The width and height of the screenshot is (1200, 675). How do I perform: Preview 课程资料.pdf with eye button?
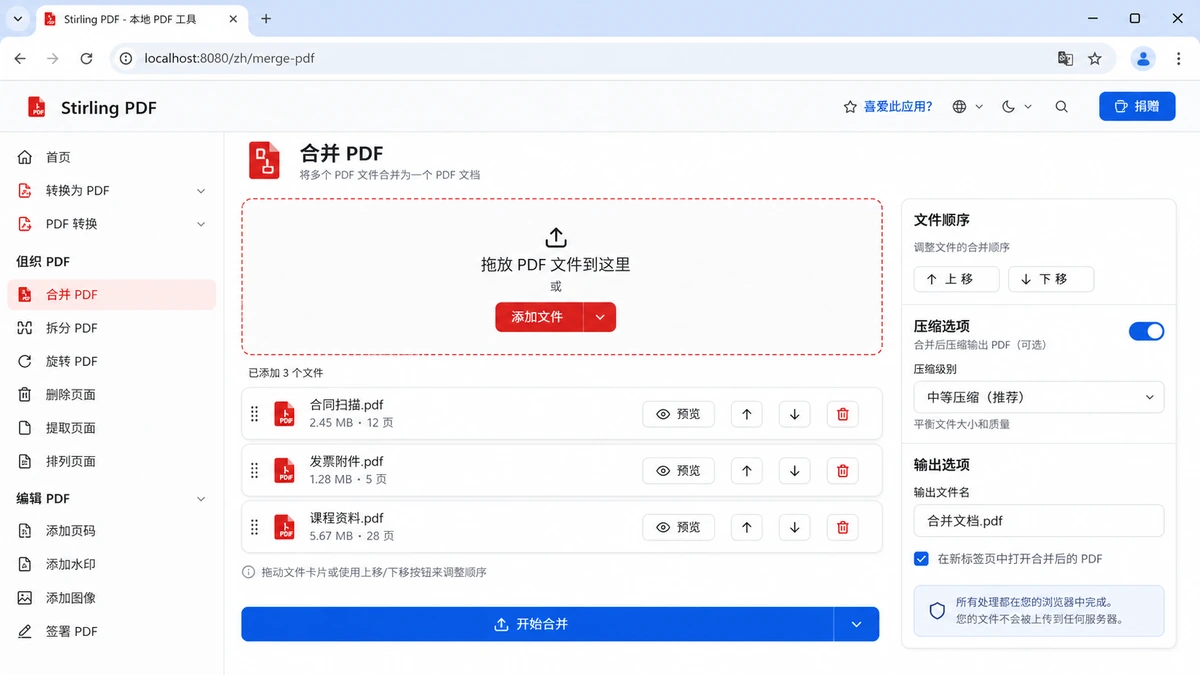[x=678, y=527]
